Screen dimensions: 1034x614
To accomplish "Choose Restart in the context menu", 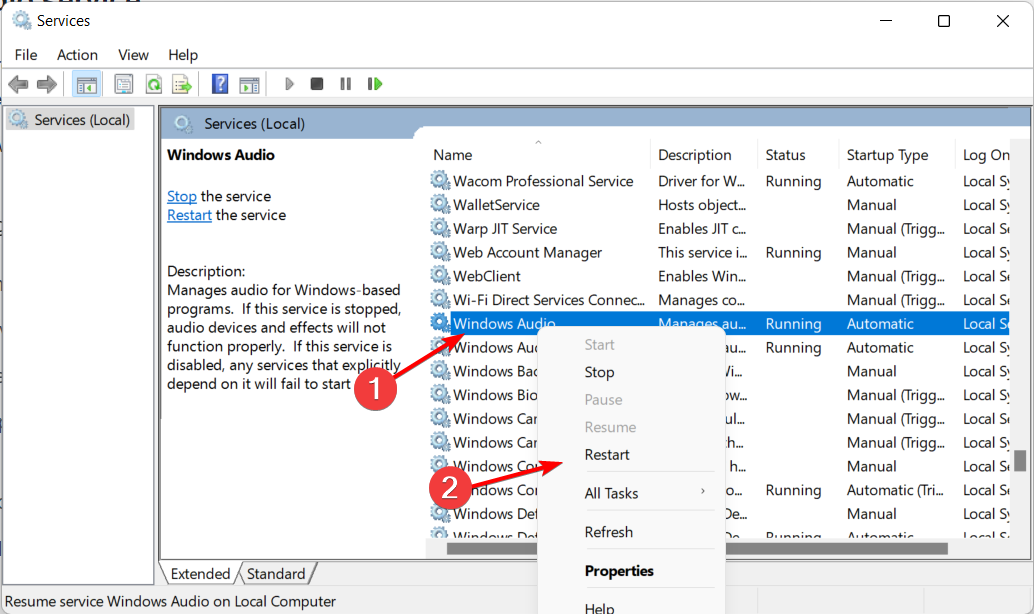I will [607, 454].
